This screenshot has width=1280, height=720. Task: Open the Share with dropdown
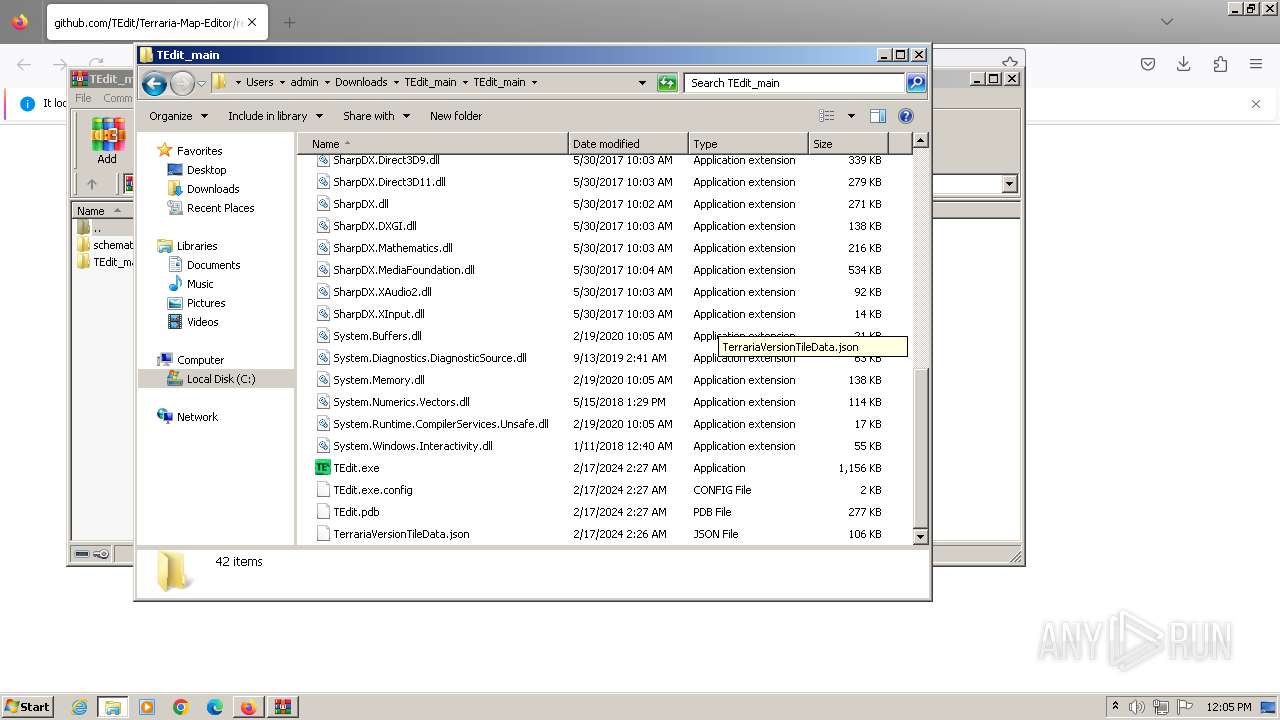point(376,116)
